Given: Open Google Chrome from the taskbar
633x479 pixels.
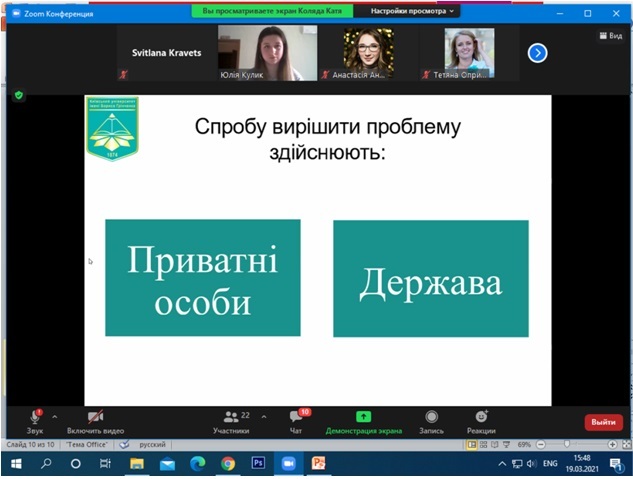Looking at the screenshot, I should click(x=227, y=464).
